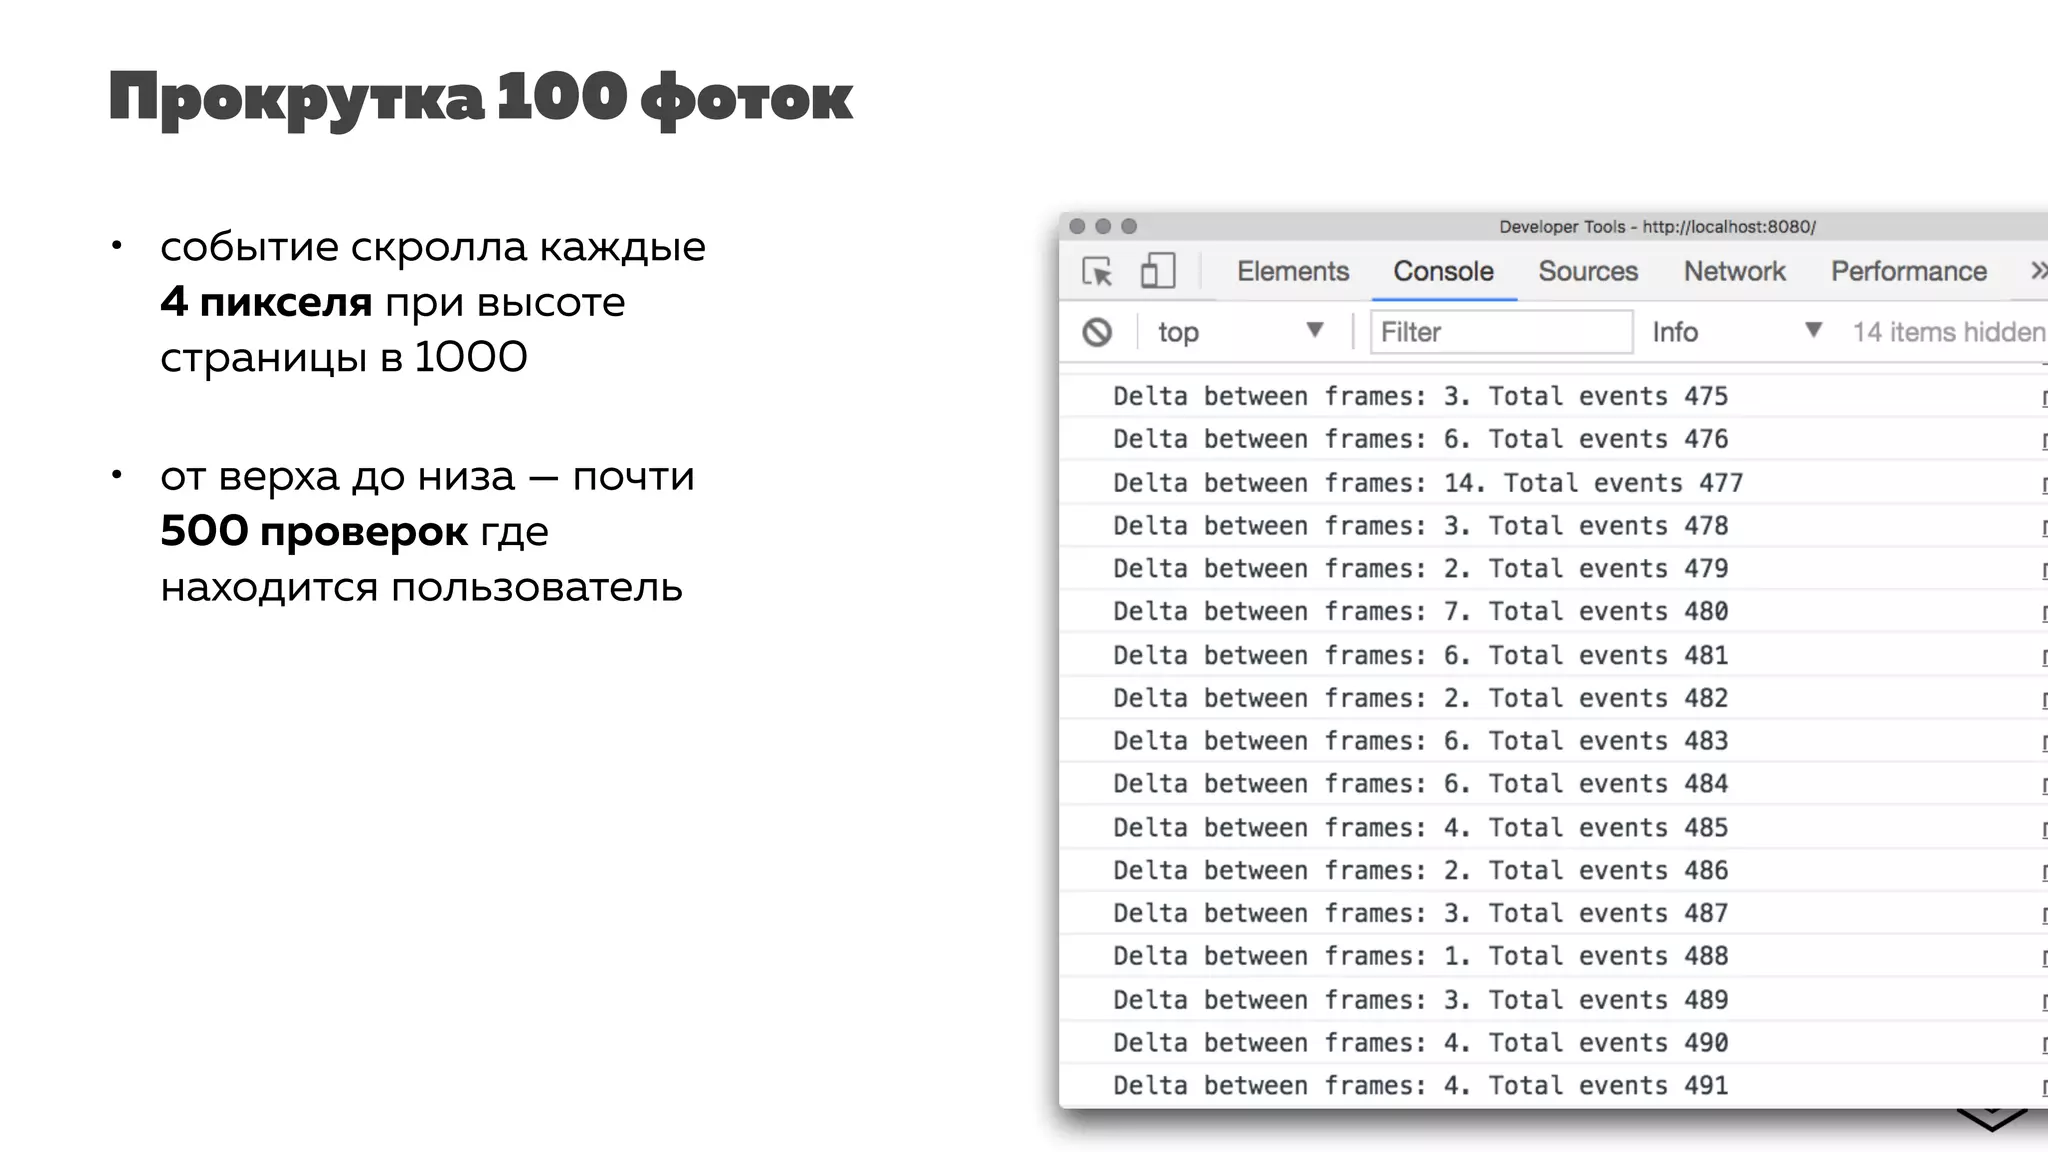
Task: Select log line 'Total events 476'
Action: [x=1553, y=439]
